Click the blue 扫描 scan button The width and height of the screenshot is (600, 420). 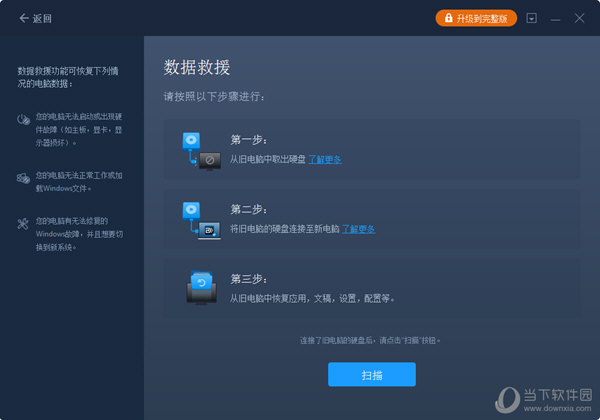click(x=372, y=374)
